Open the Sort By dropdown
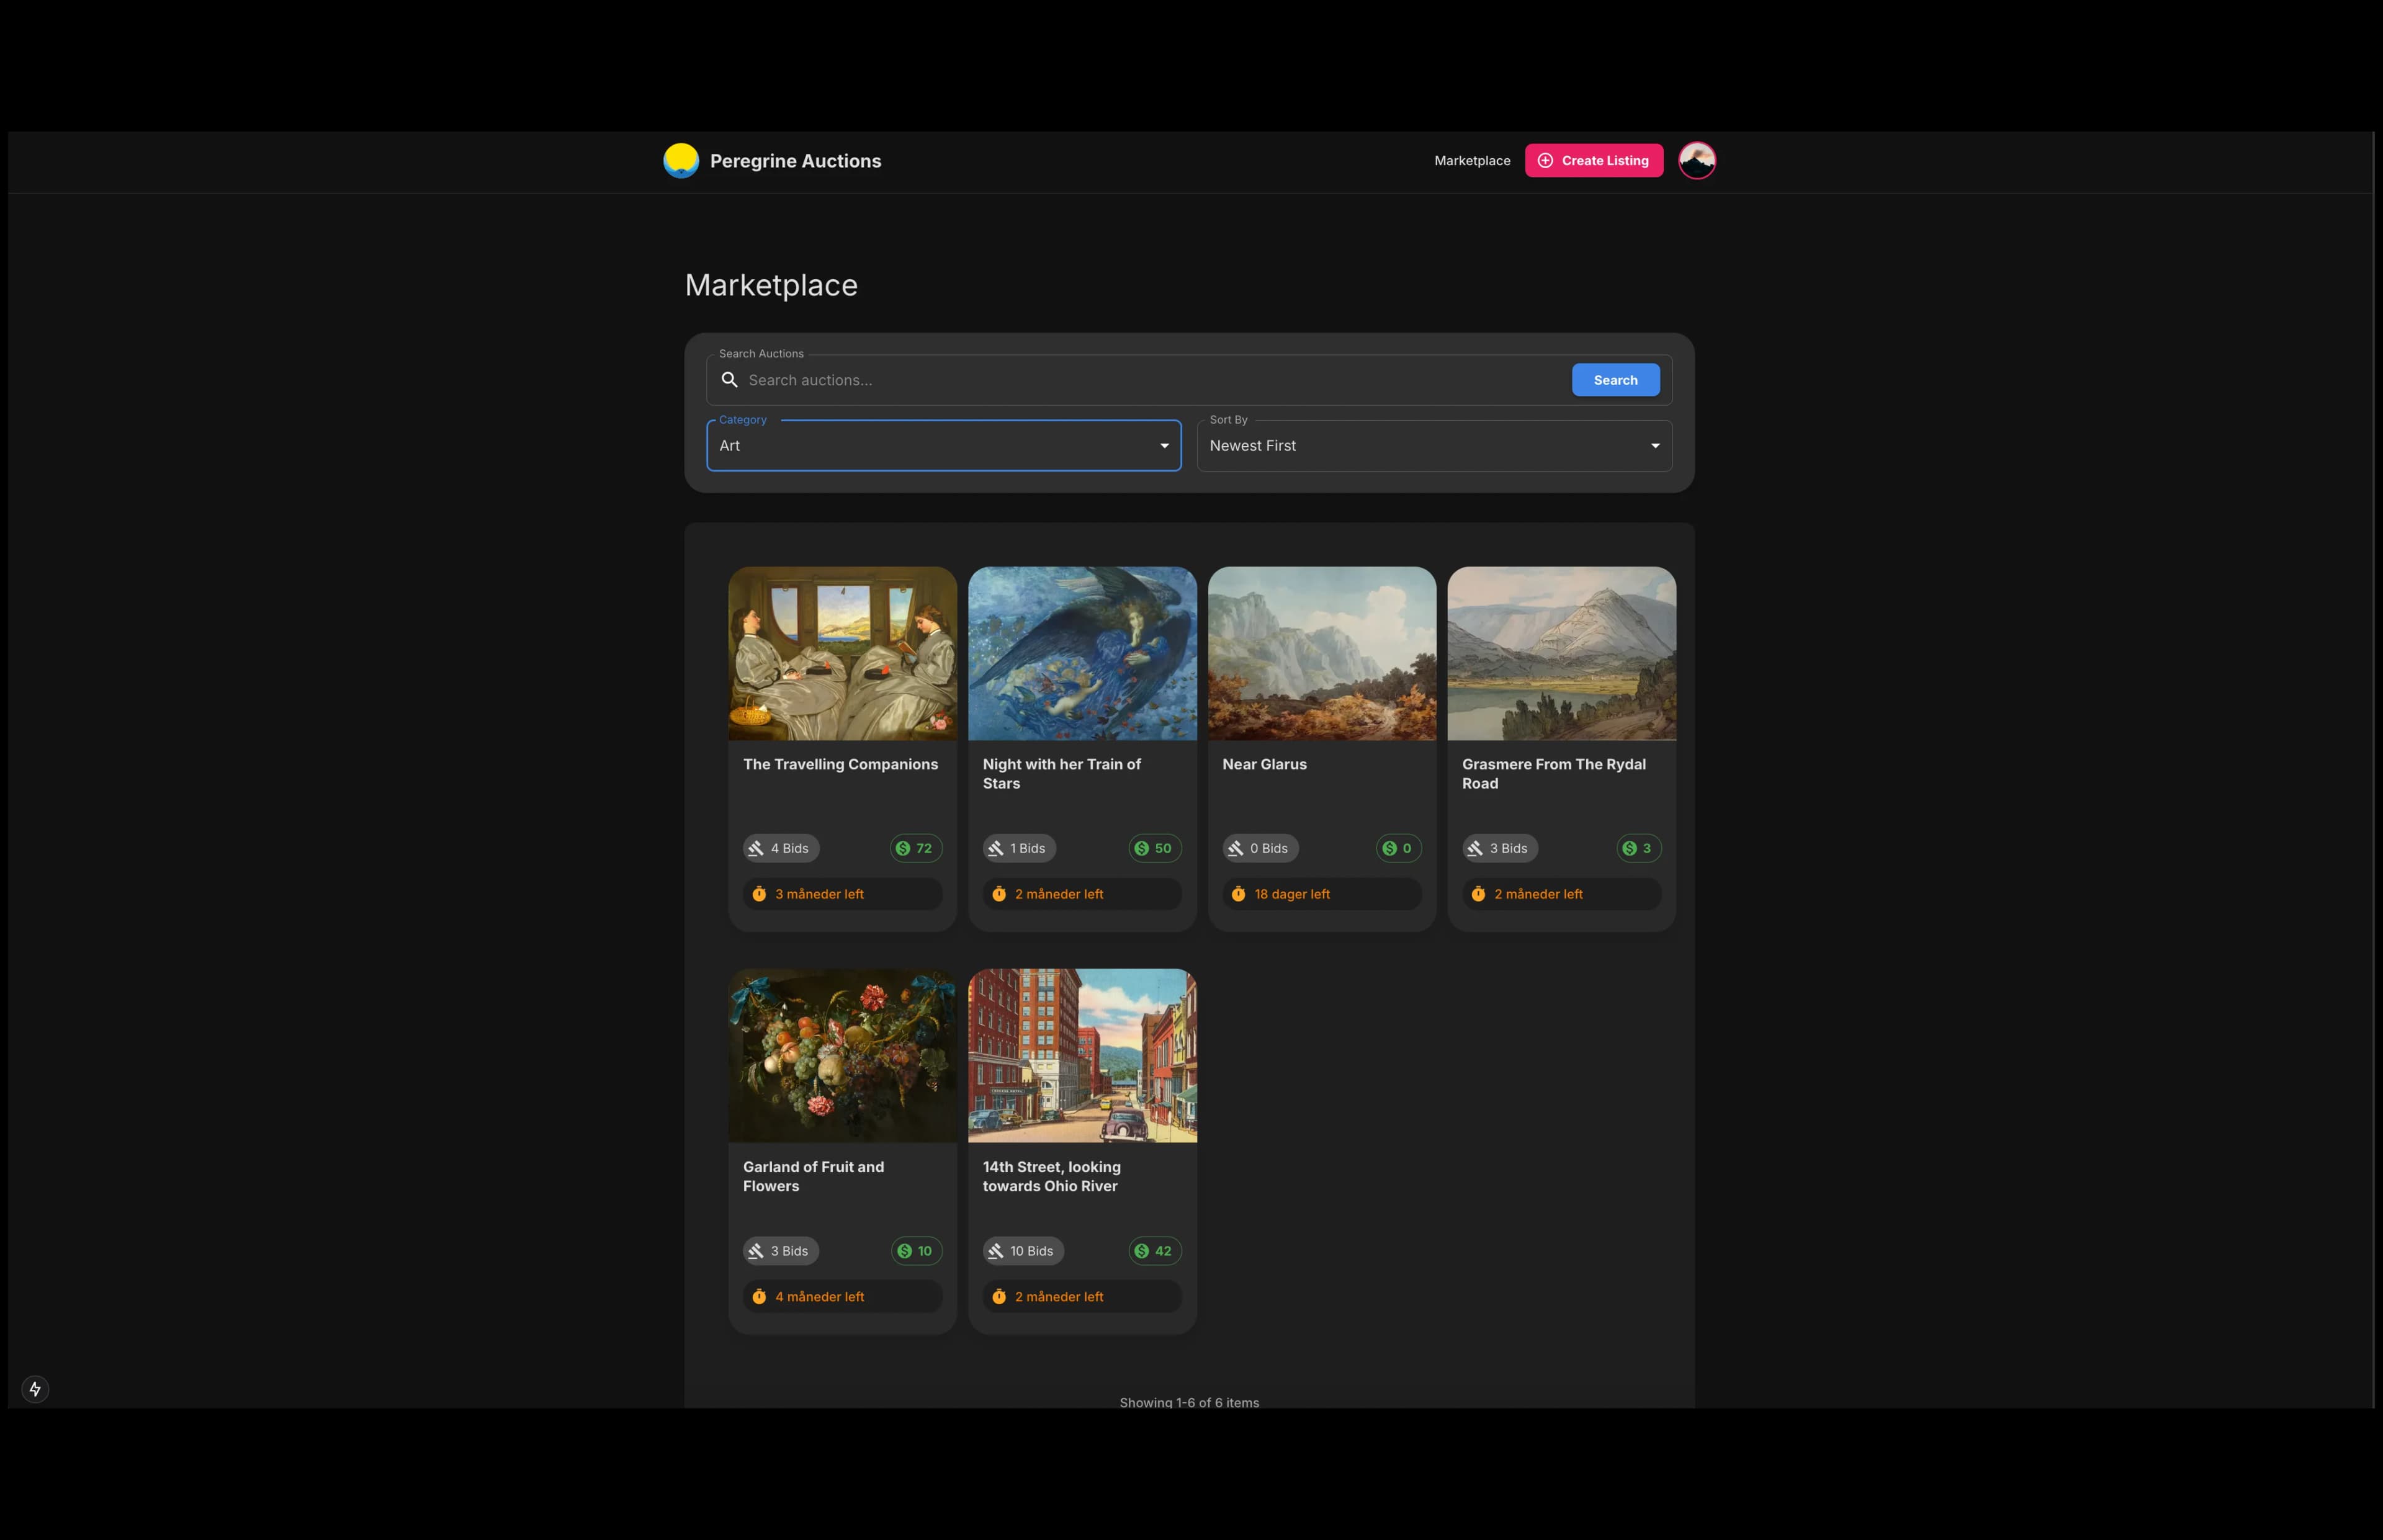Screen dimensions: 2383x1540 pos(1435,445)
